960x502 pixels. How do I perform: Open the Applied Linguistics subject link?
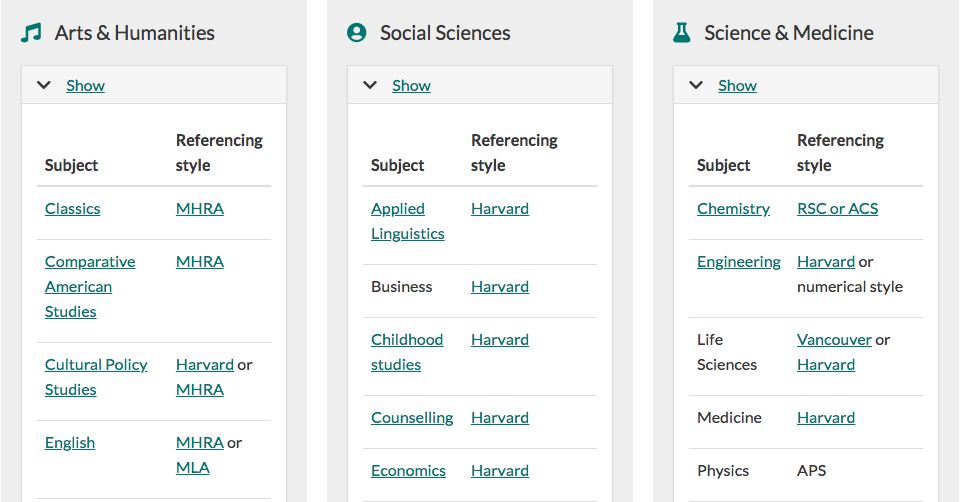(x=408, y=221)
